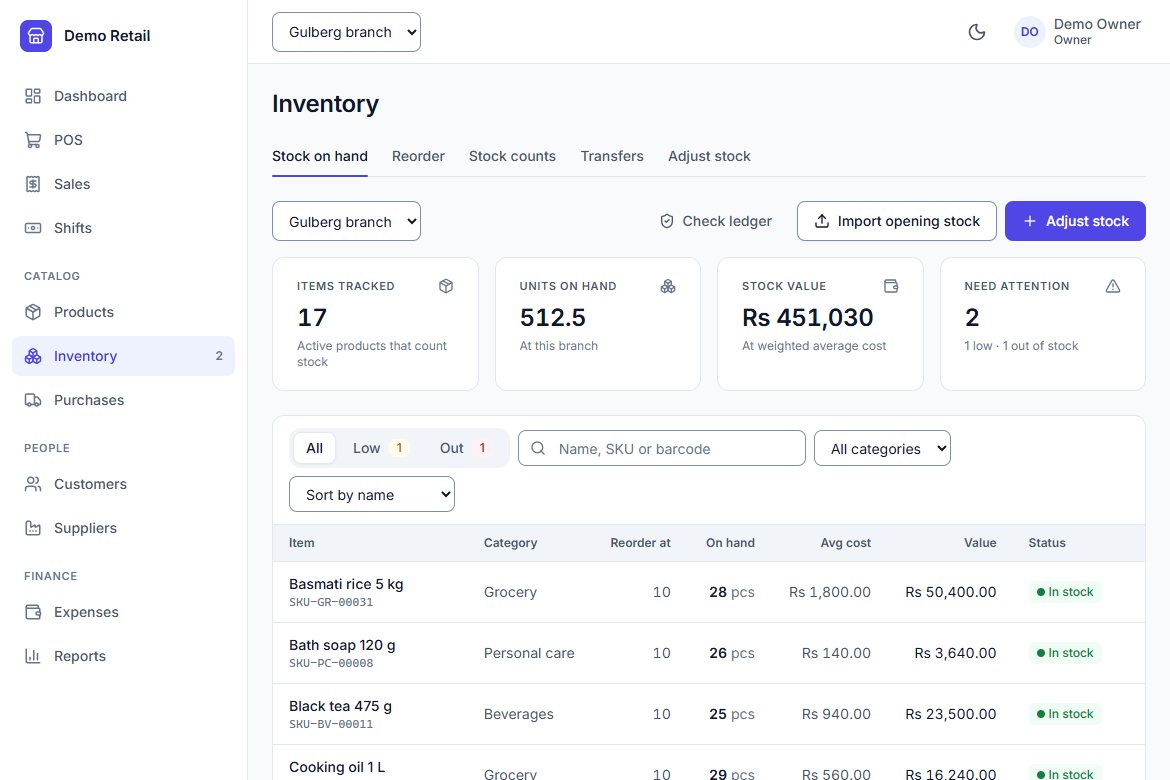Open Shifts from the sidebar

click(x=123, y=228)
